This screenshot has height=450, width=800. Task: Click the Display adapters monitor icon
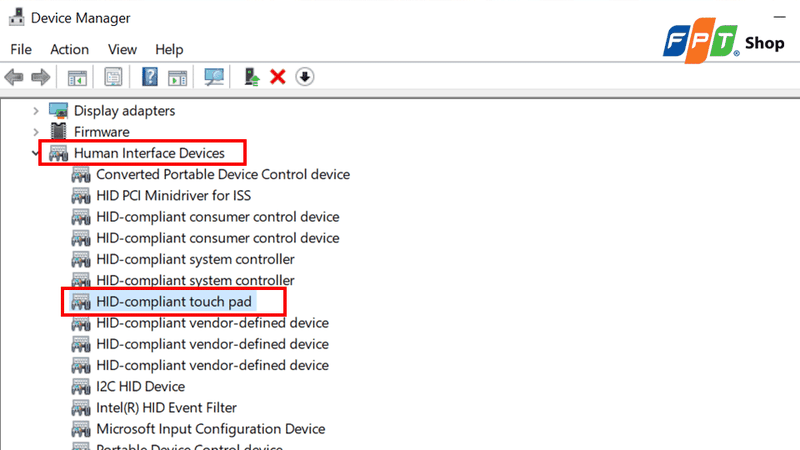[x=58, y=111]
